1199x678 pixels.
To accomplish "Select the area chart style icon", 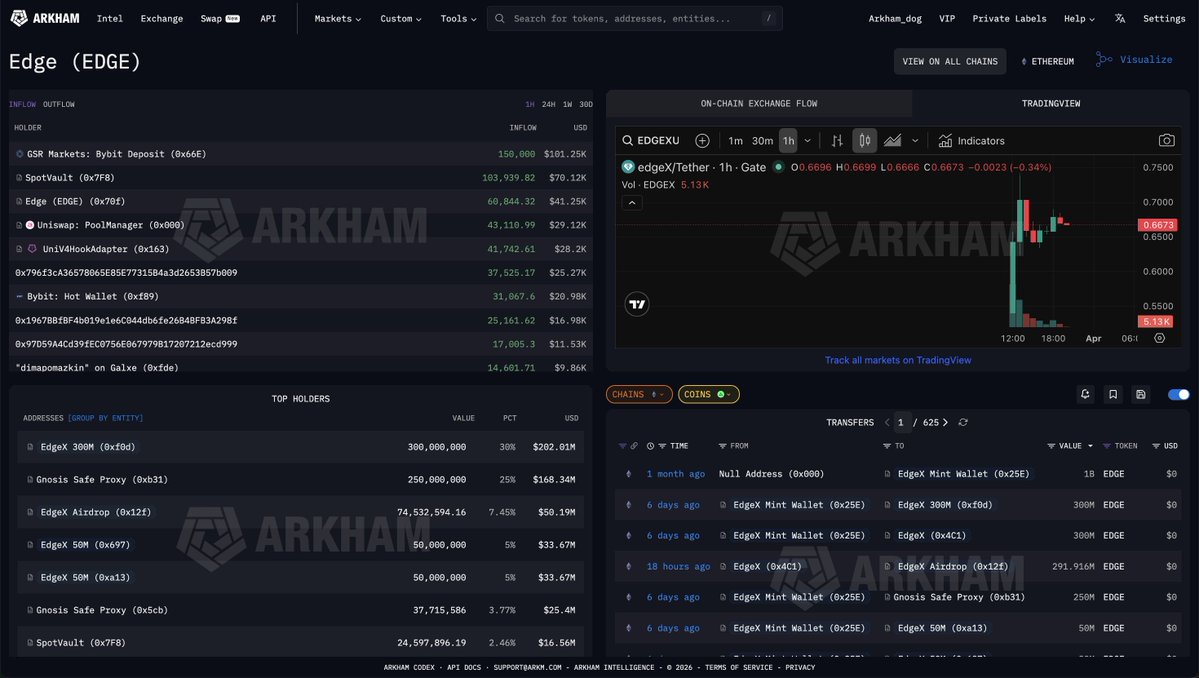I will pyautogui.click(x=891, y=140).
